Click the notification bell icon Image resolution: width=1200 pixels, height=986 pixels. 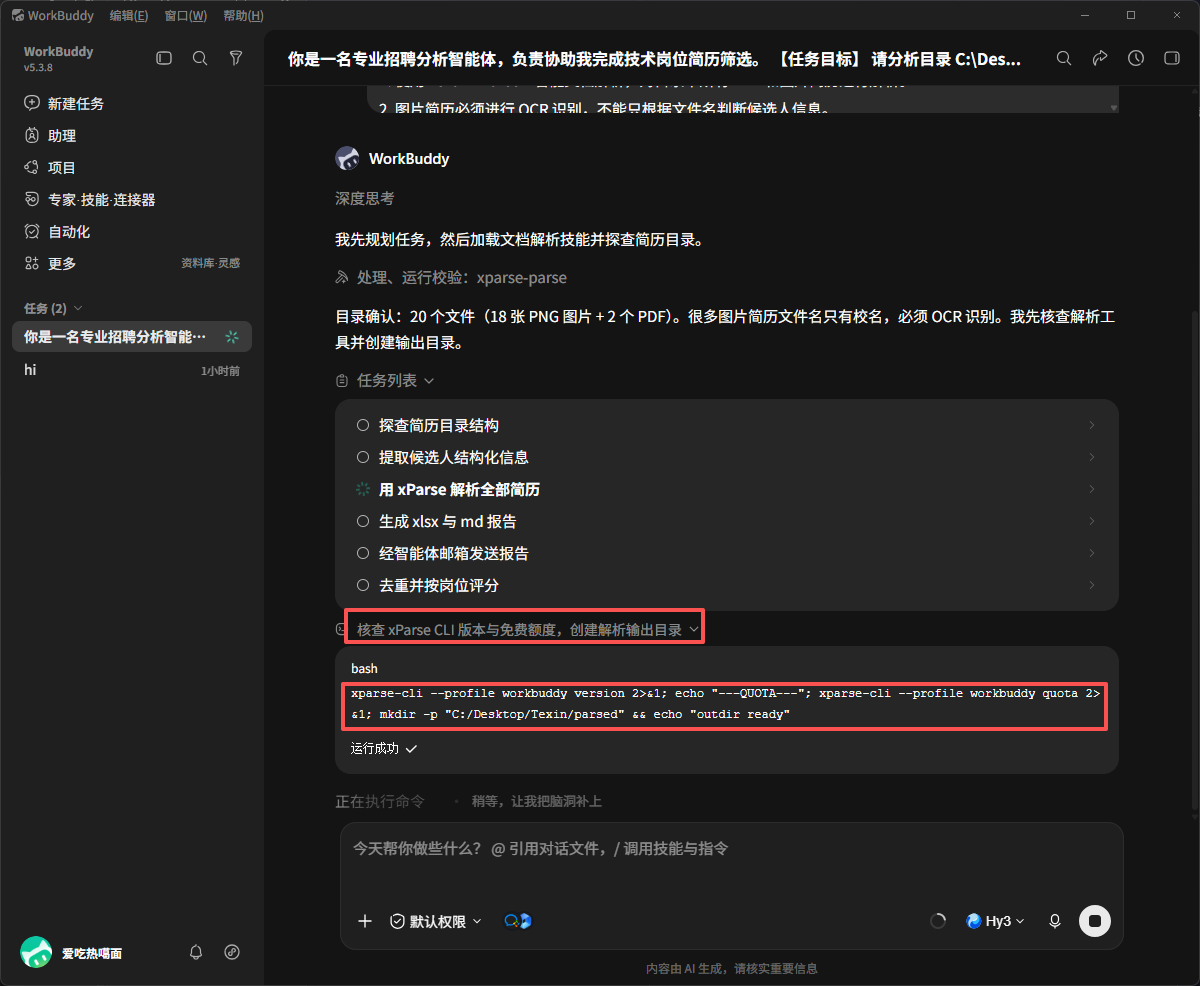[196, 952]
